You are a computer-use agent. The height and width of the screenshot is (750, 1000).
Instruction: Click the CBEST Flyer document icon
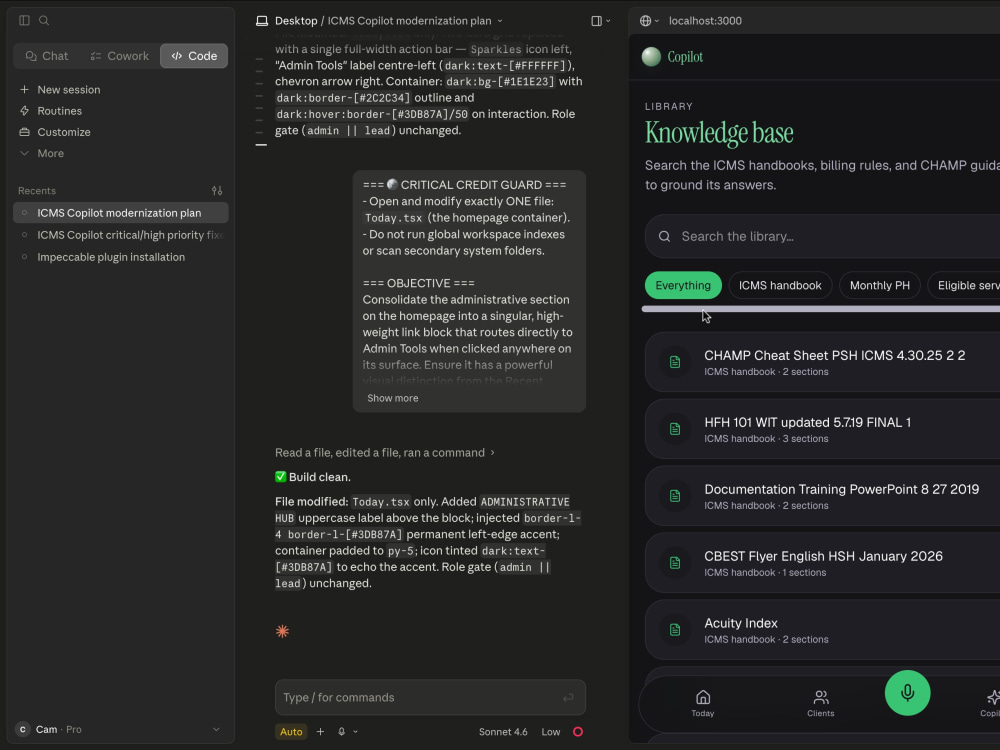tap(675, 563)
